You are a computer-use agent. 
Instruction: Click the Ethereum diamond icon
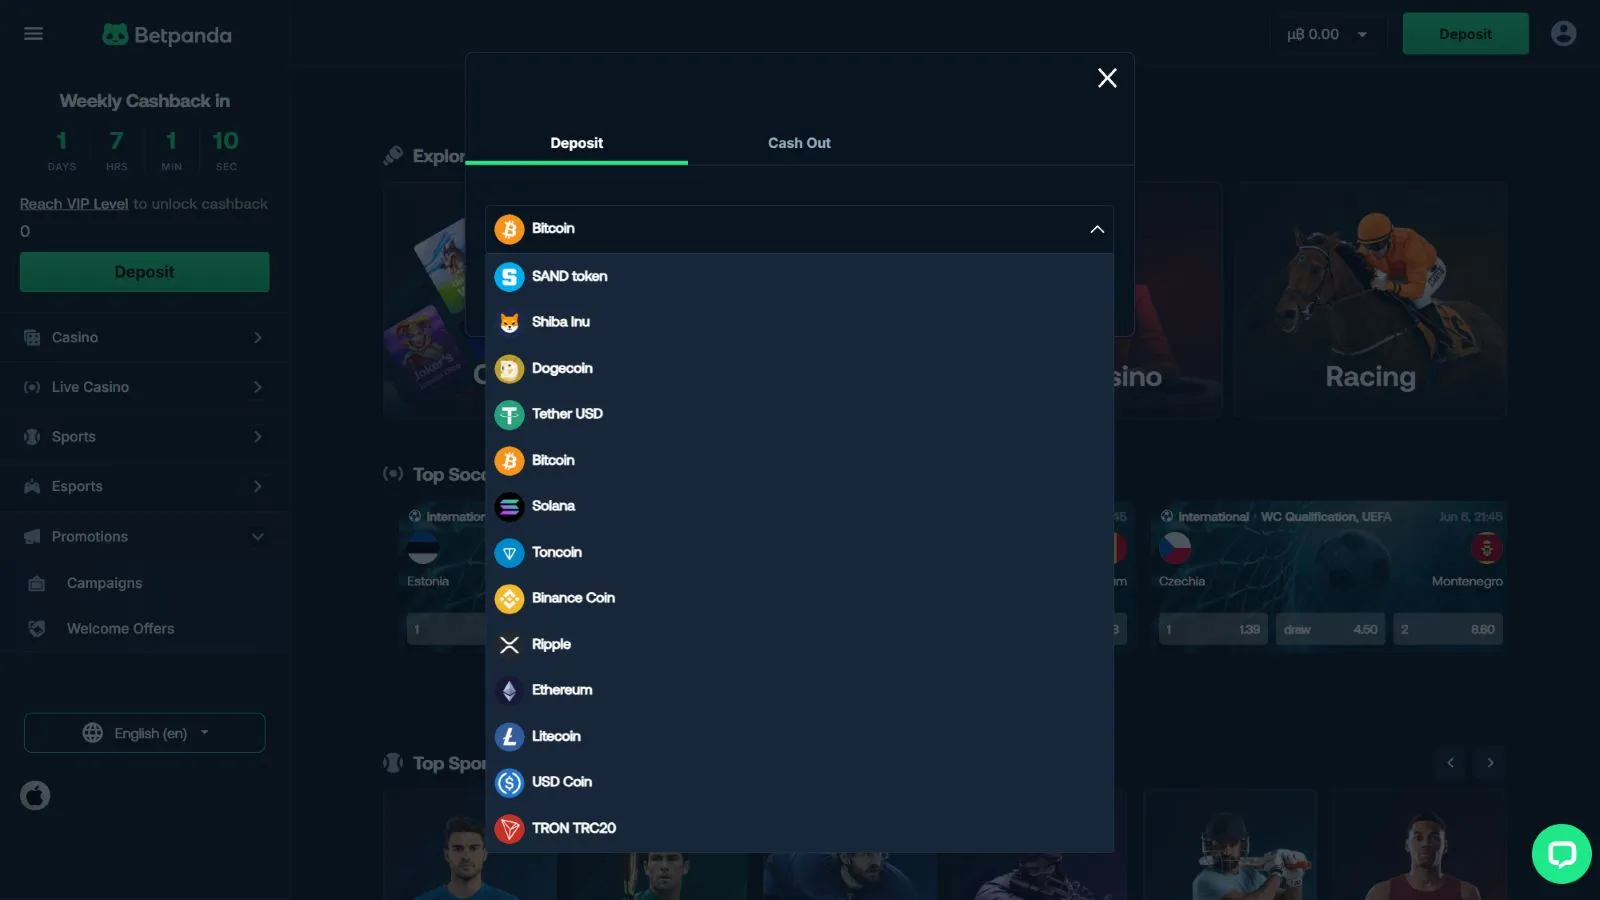509,691
